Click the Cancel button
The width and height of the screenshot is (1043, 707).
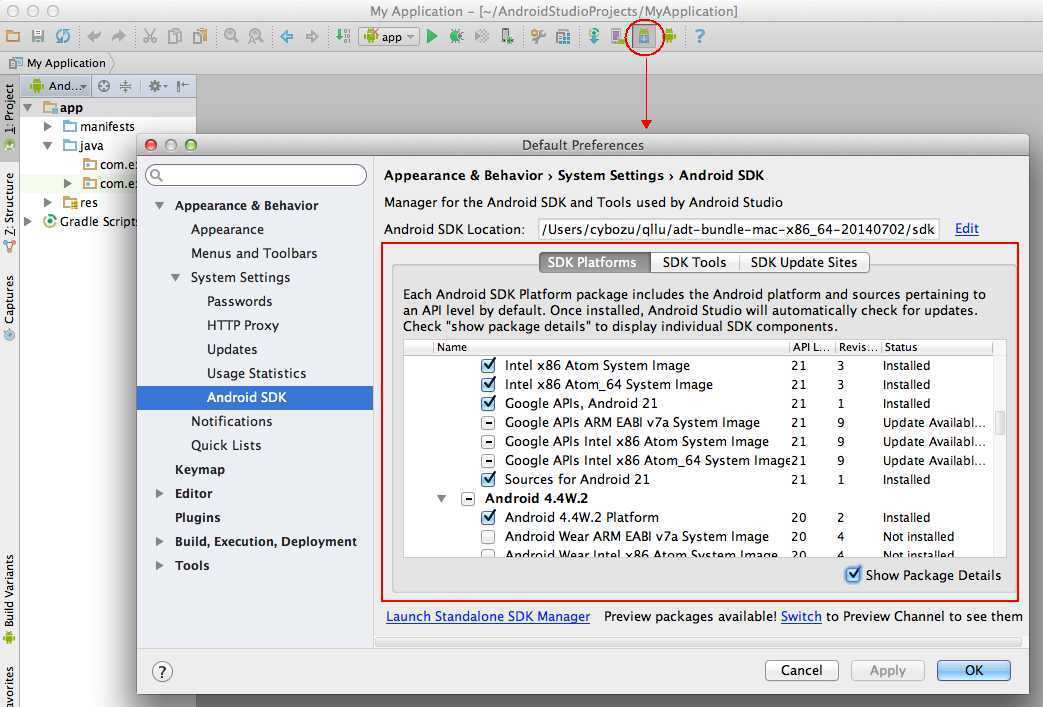point(802,670)
